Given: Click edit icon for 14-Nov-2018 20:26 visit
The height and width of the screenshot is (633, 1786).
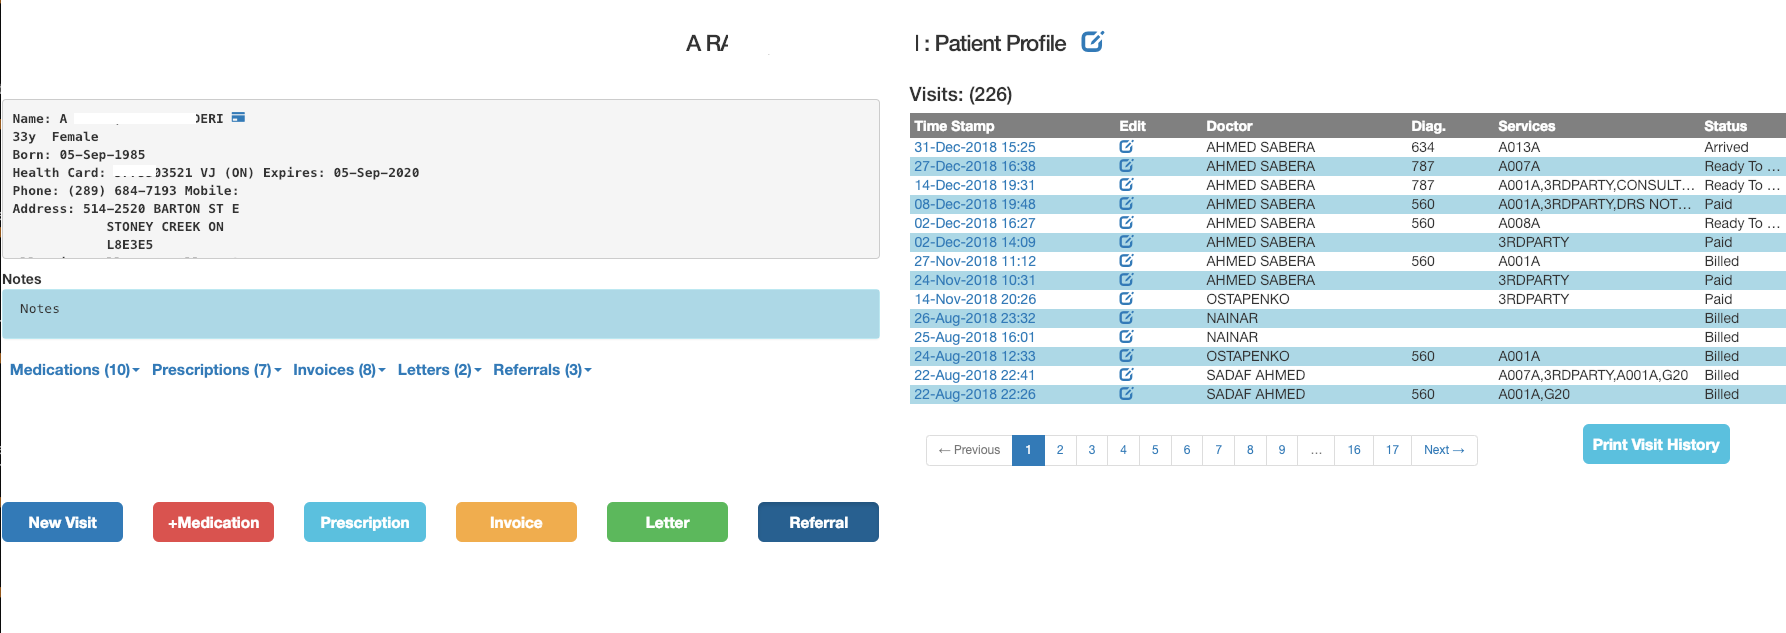Looking at the screenshot, I should pyautogui.click(x=1126, y=299).
